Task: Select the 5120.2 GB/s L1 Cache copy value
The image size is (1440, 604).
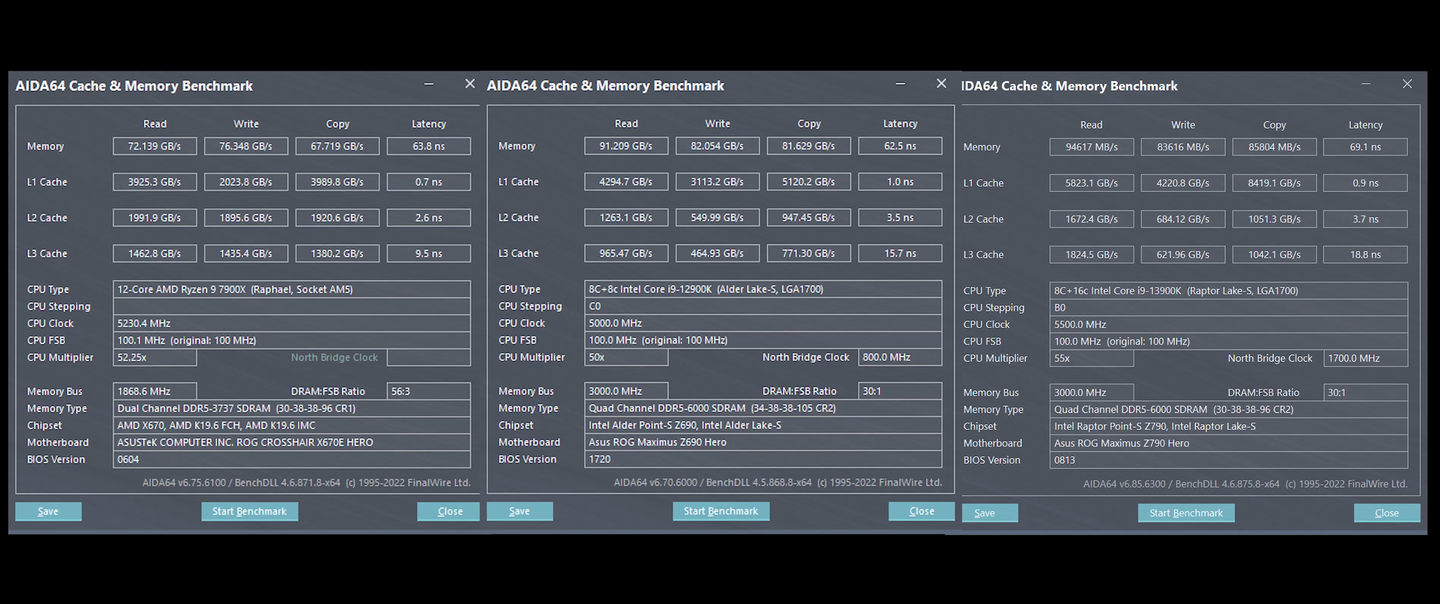Action: coord(809,182)
